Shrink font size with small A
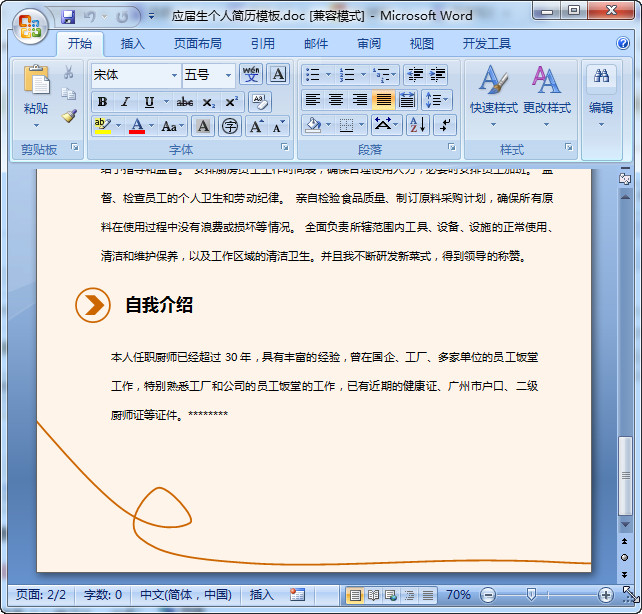This screenshot has height=614, width=642. [278, 126]
